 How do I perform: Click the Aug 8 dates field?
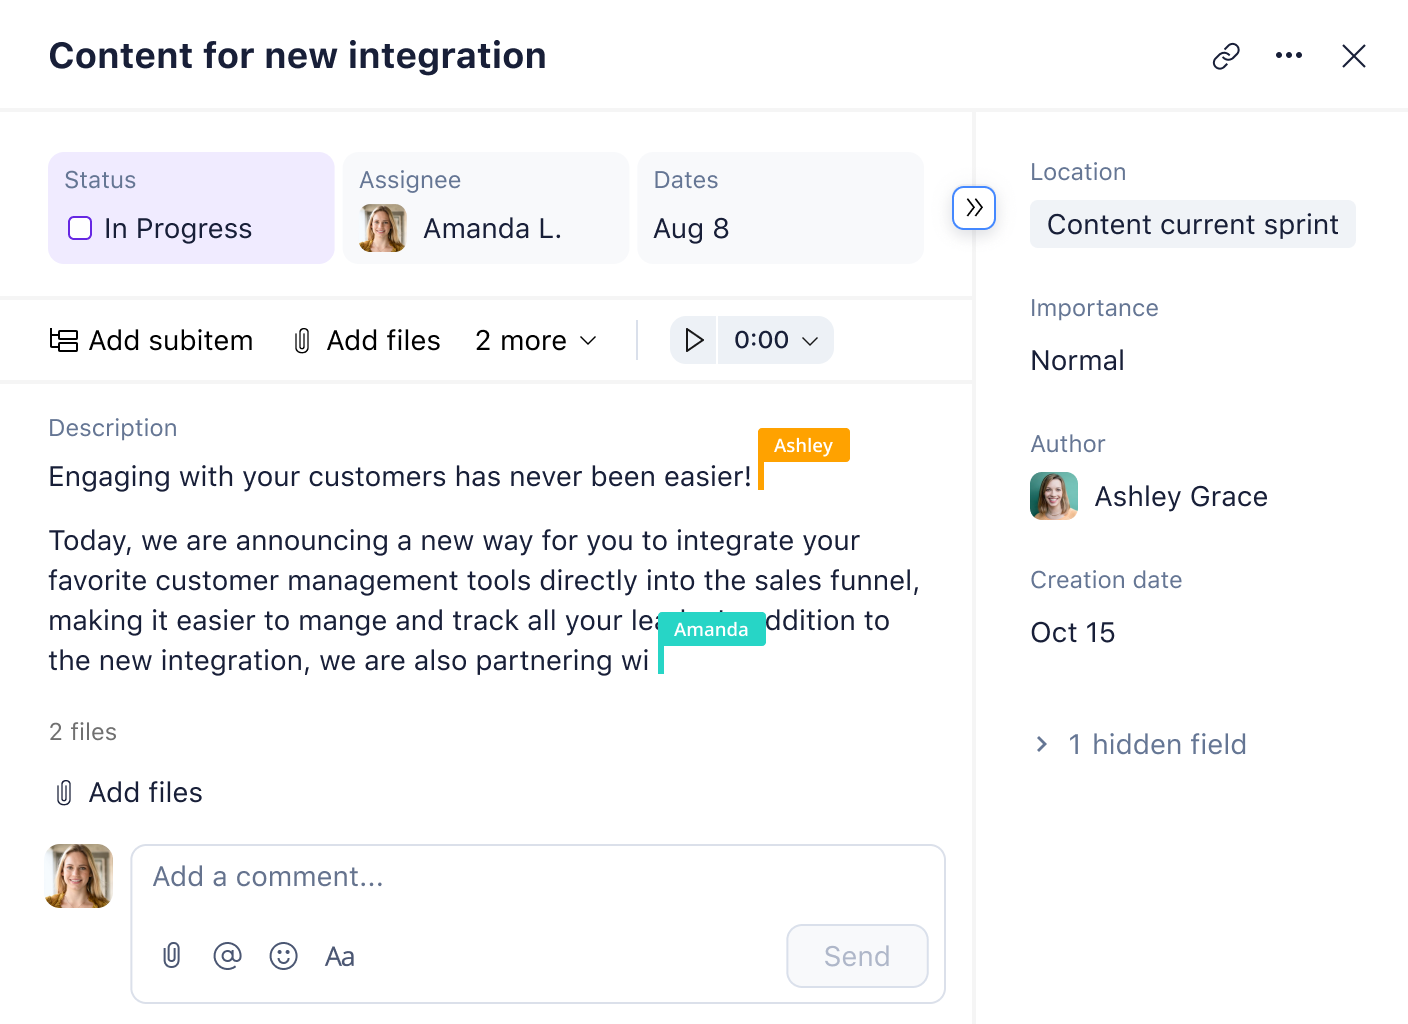click(691, 228)
